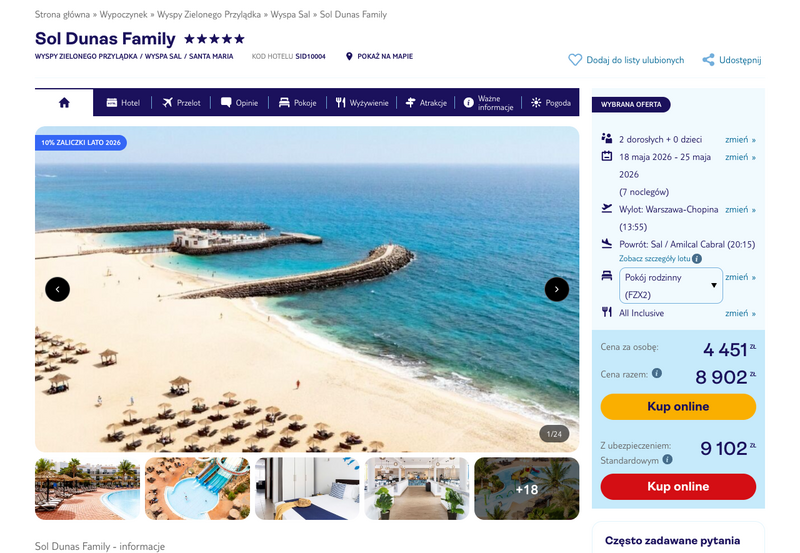This screenshot has width=800, height=553.
Task: Open Wyspa Sal breadcrumb link
Action: tap(290, 14)
